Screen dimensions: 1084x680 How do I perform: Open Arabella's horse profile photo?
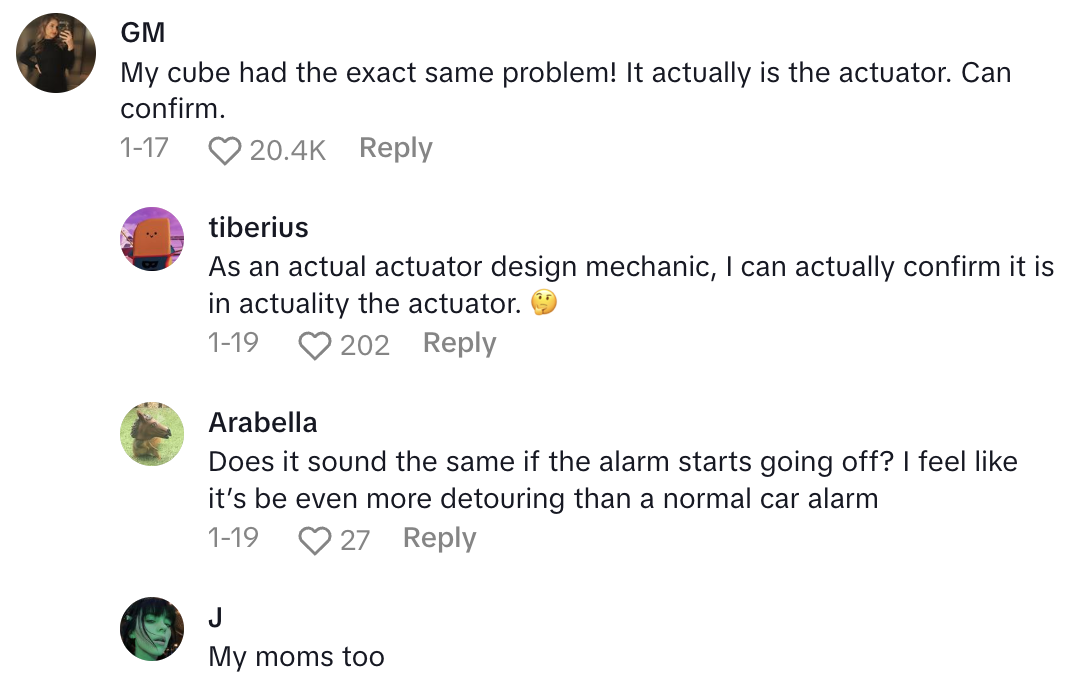tap(152, 434)
